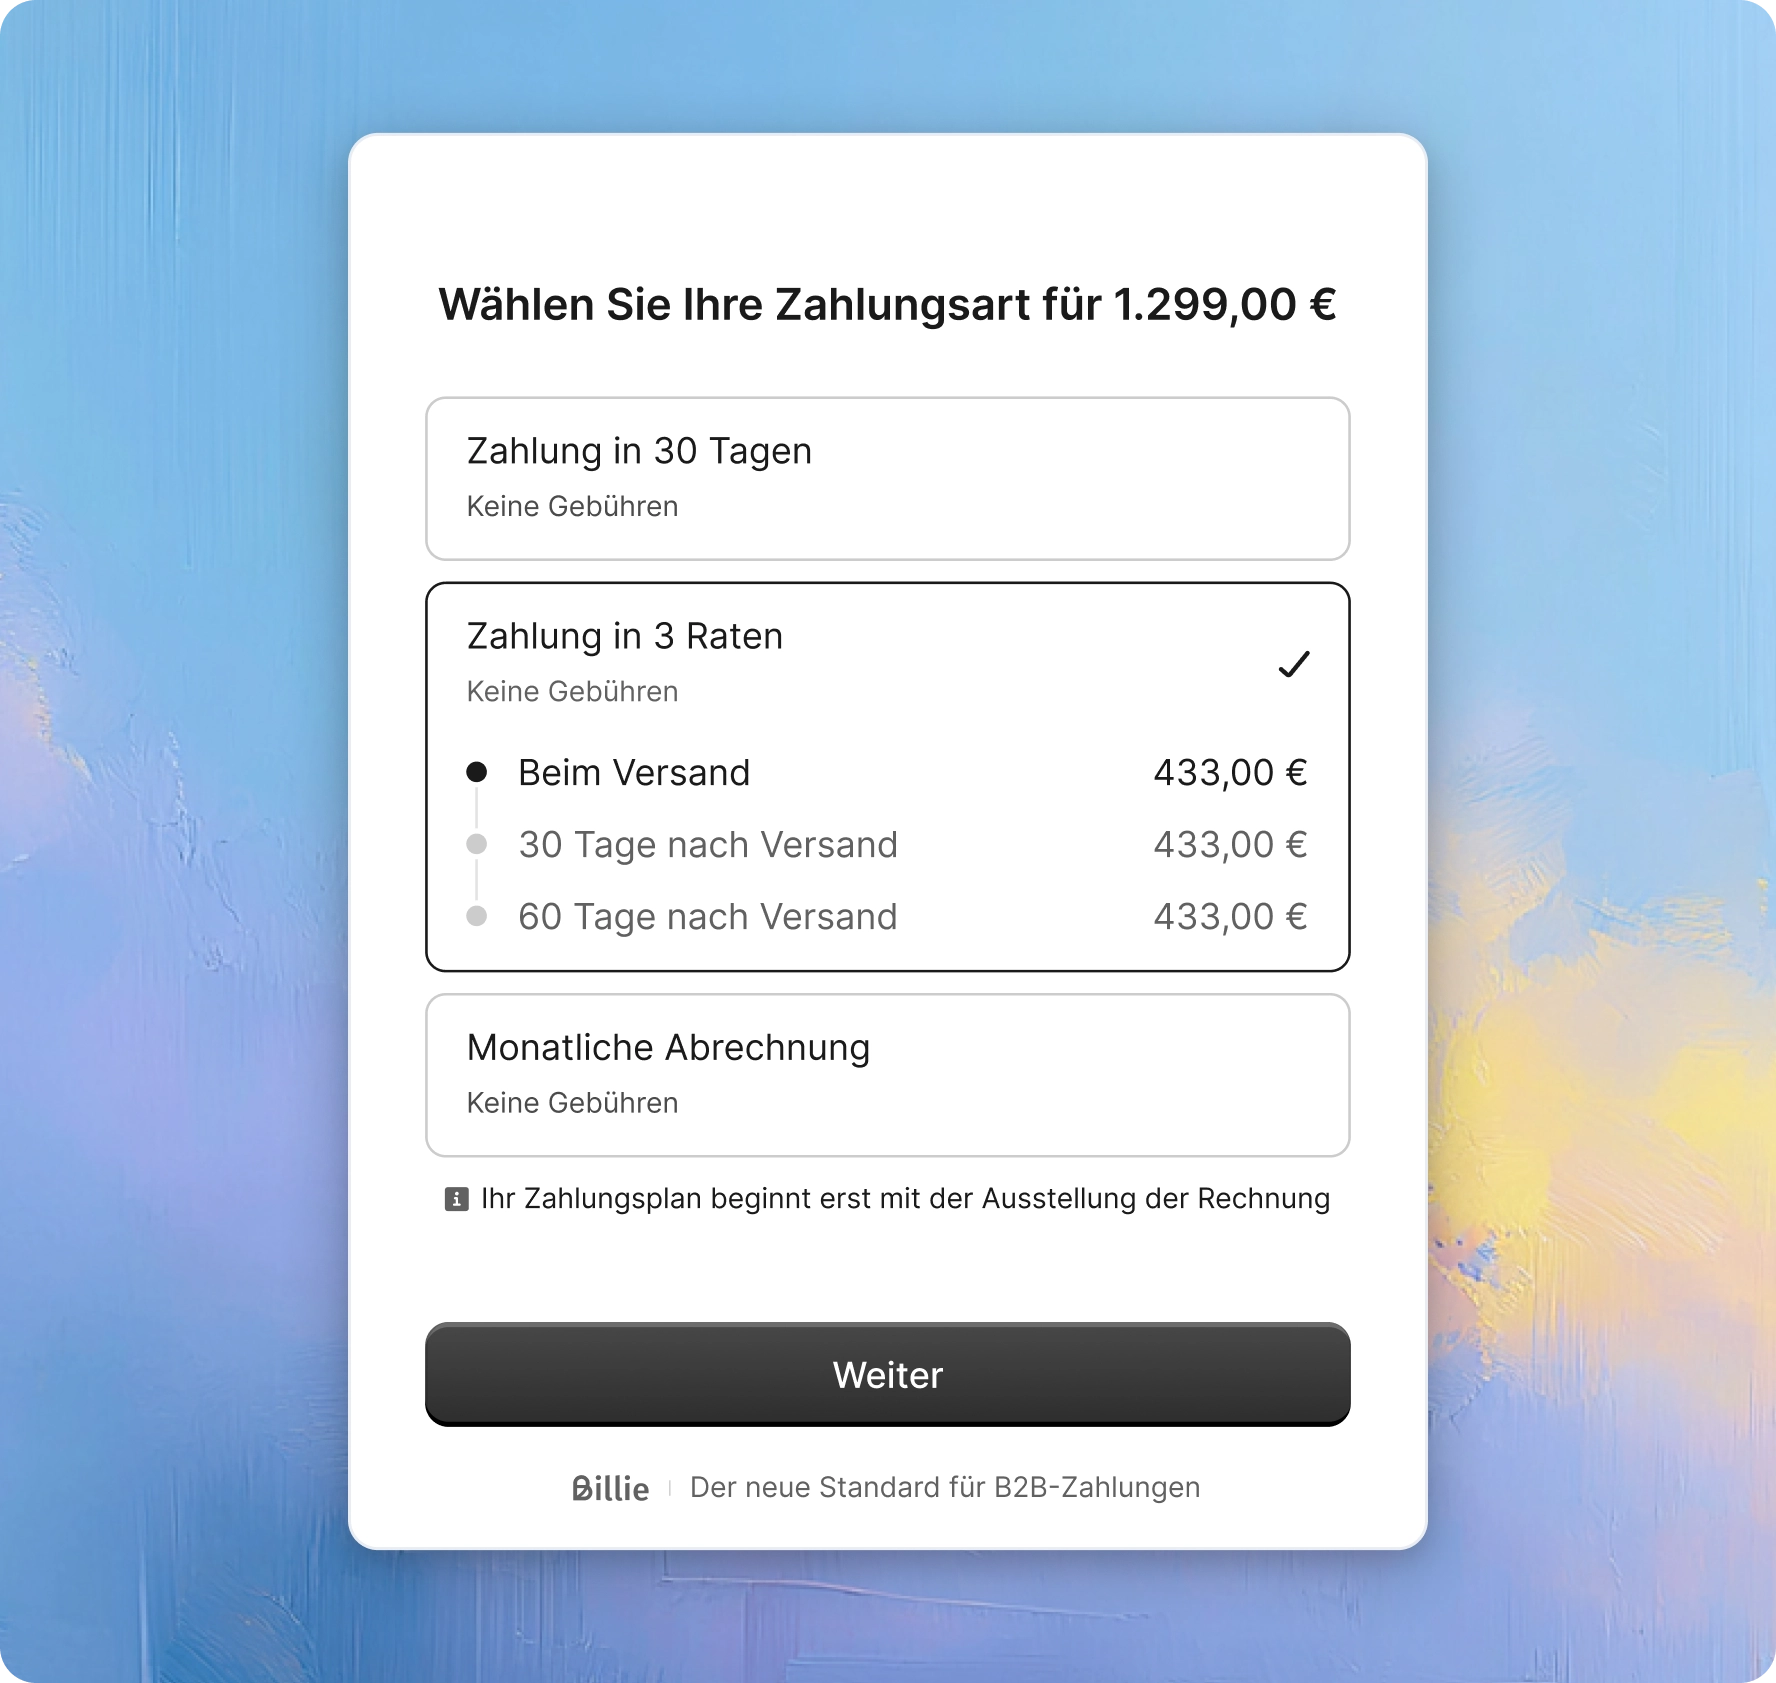Click the payment plan notice text below the options
This screenshot has width=1776, height=1683.
(903, 1199)
